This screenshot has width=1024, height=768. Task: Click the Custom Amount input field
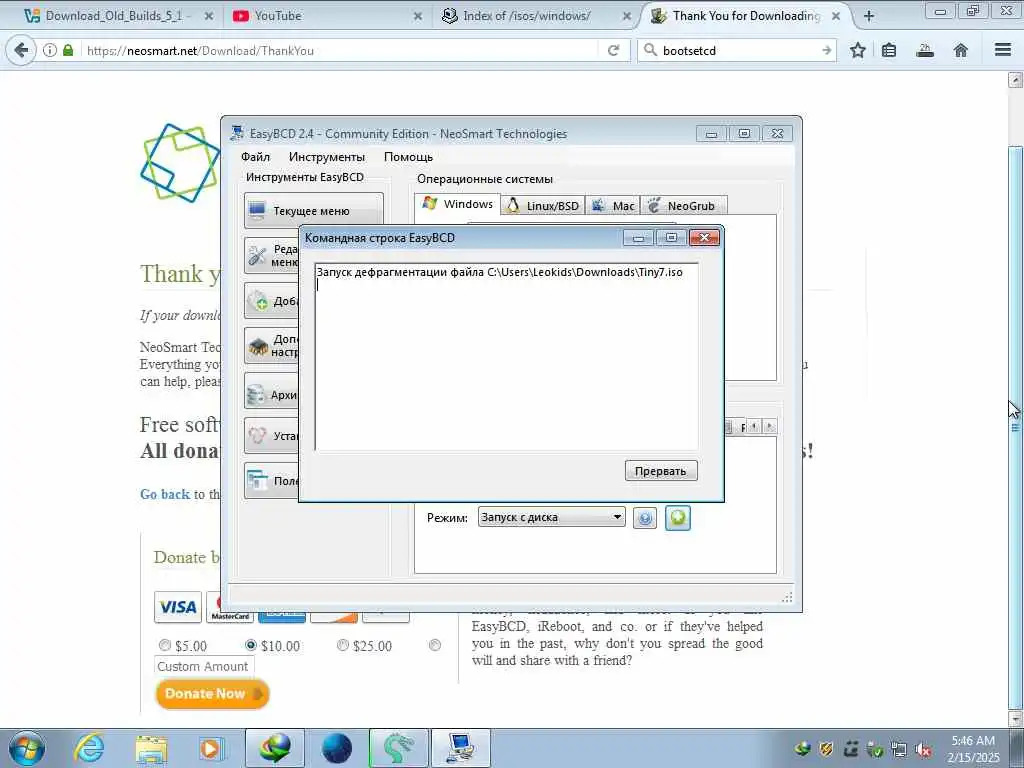click(x=204, y=666)
